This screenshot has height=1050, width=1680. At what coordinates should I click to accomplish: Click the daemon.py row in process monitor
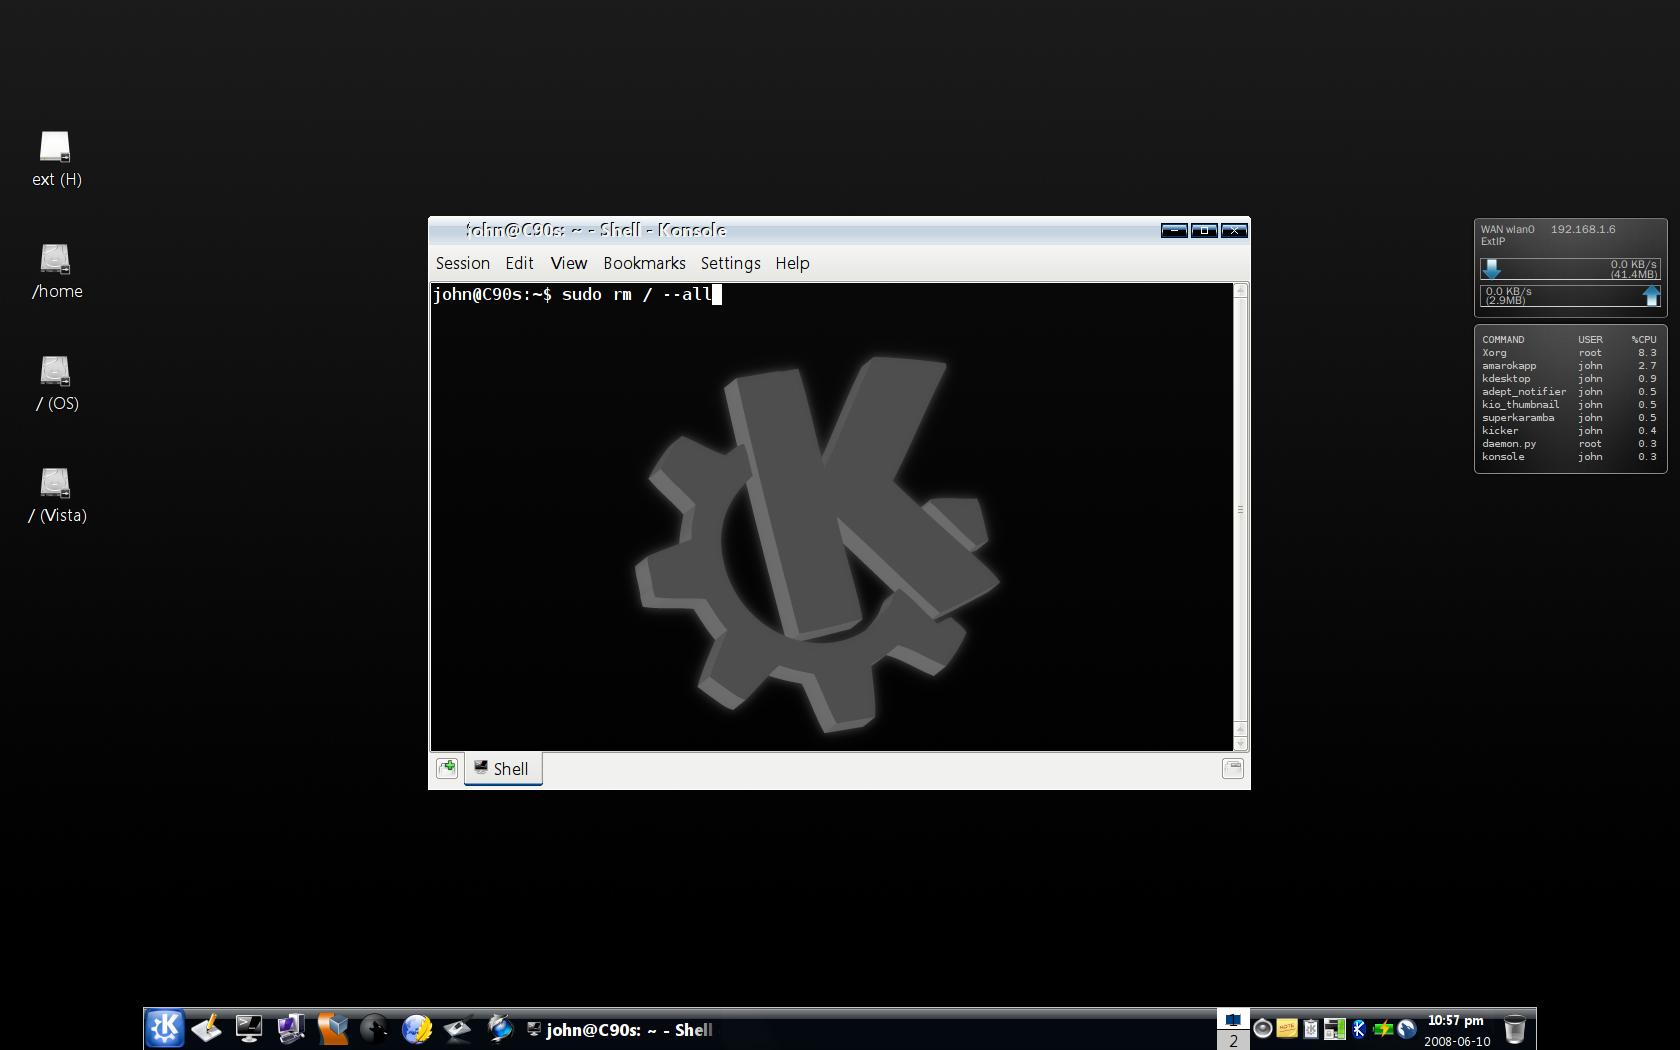tap(1569, 444)
